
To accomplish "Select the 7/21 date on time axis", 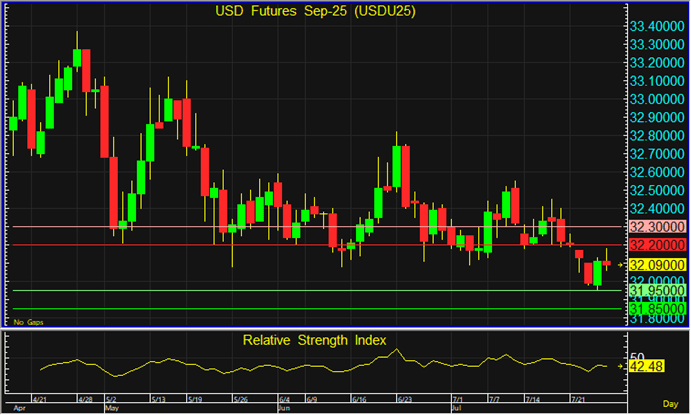I will [x=577, y=398].
